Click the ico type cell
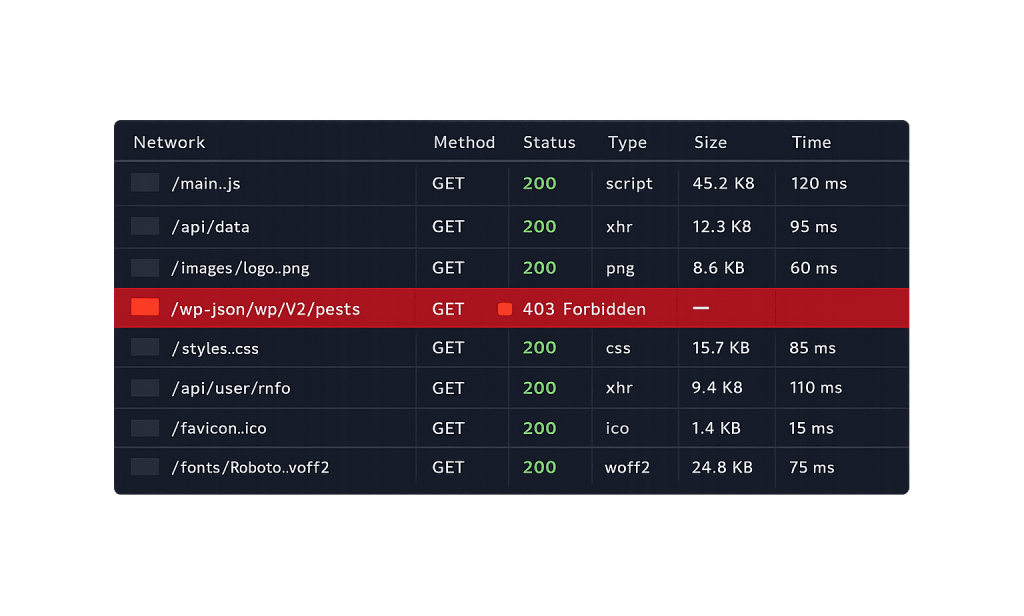This screenshot has height=616, width=1024. coord(617,428)
